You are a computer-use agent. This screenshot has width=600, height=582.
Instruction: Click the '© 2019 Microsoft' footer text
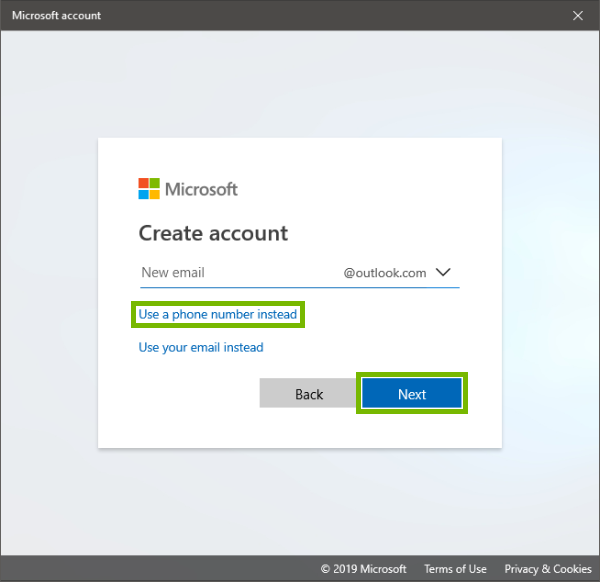364,569
